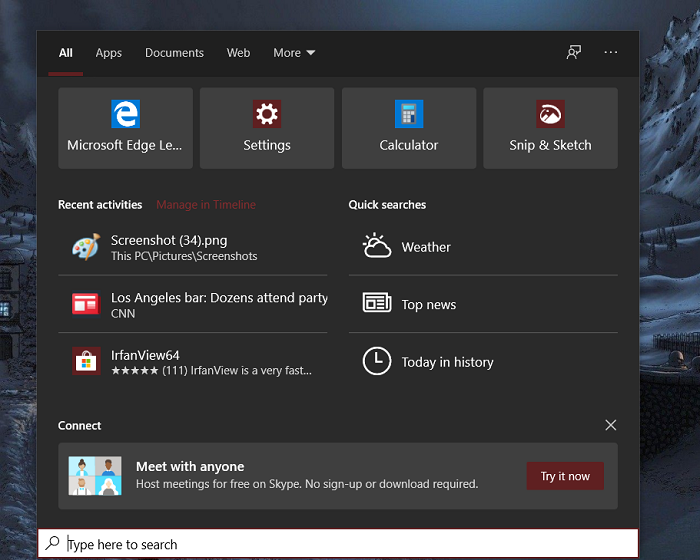Click the Manage in Timeline link
700x560 pixels.
coord(206,205)
